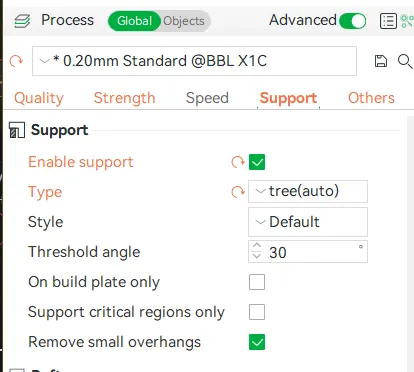Open the Style Default dropdown
Image resolution: width=414 pixels, height=372 pixels.
[308, 222]
